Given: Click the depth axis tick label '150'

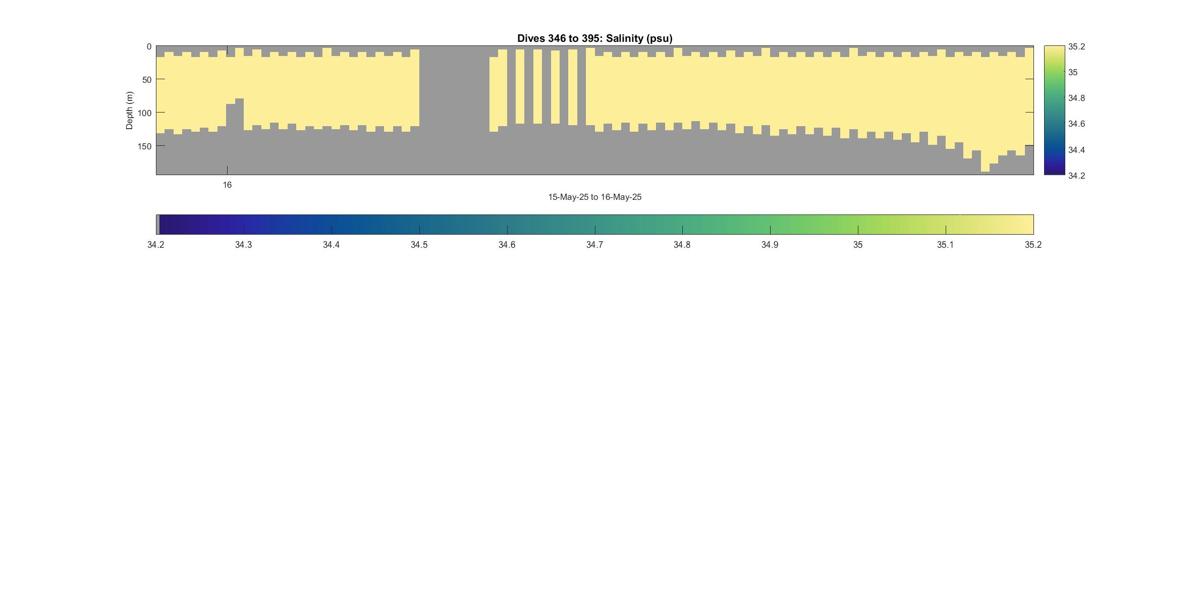Looking at the screenshot, I should click(x=145, y=146).
